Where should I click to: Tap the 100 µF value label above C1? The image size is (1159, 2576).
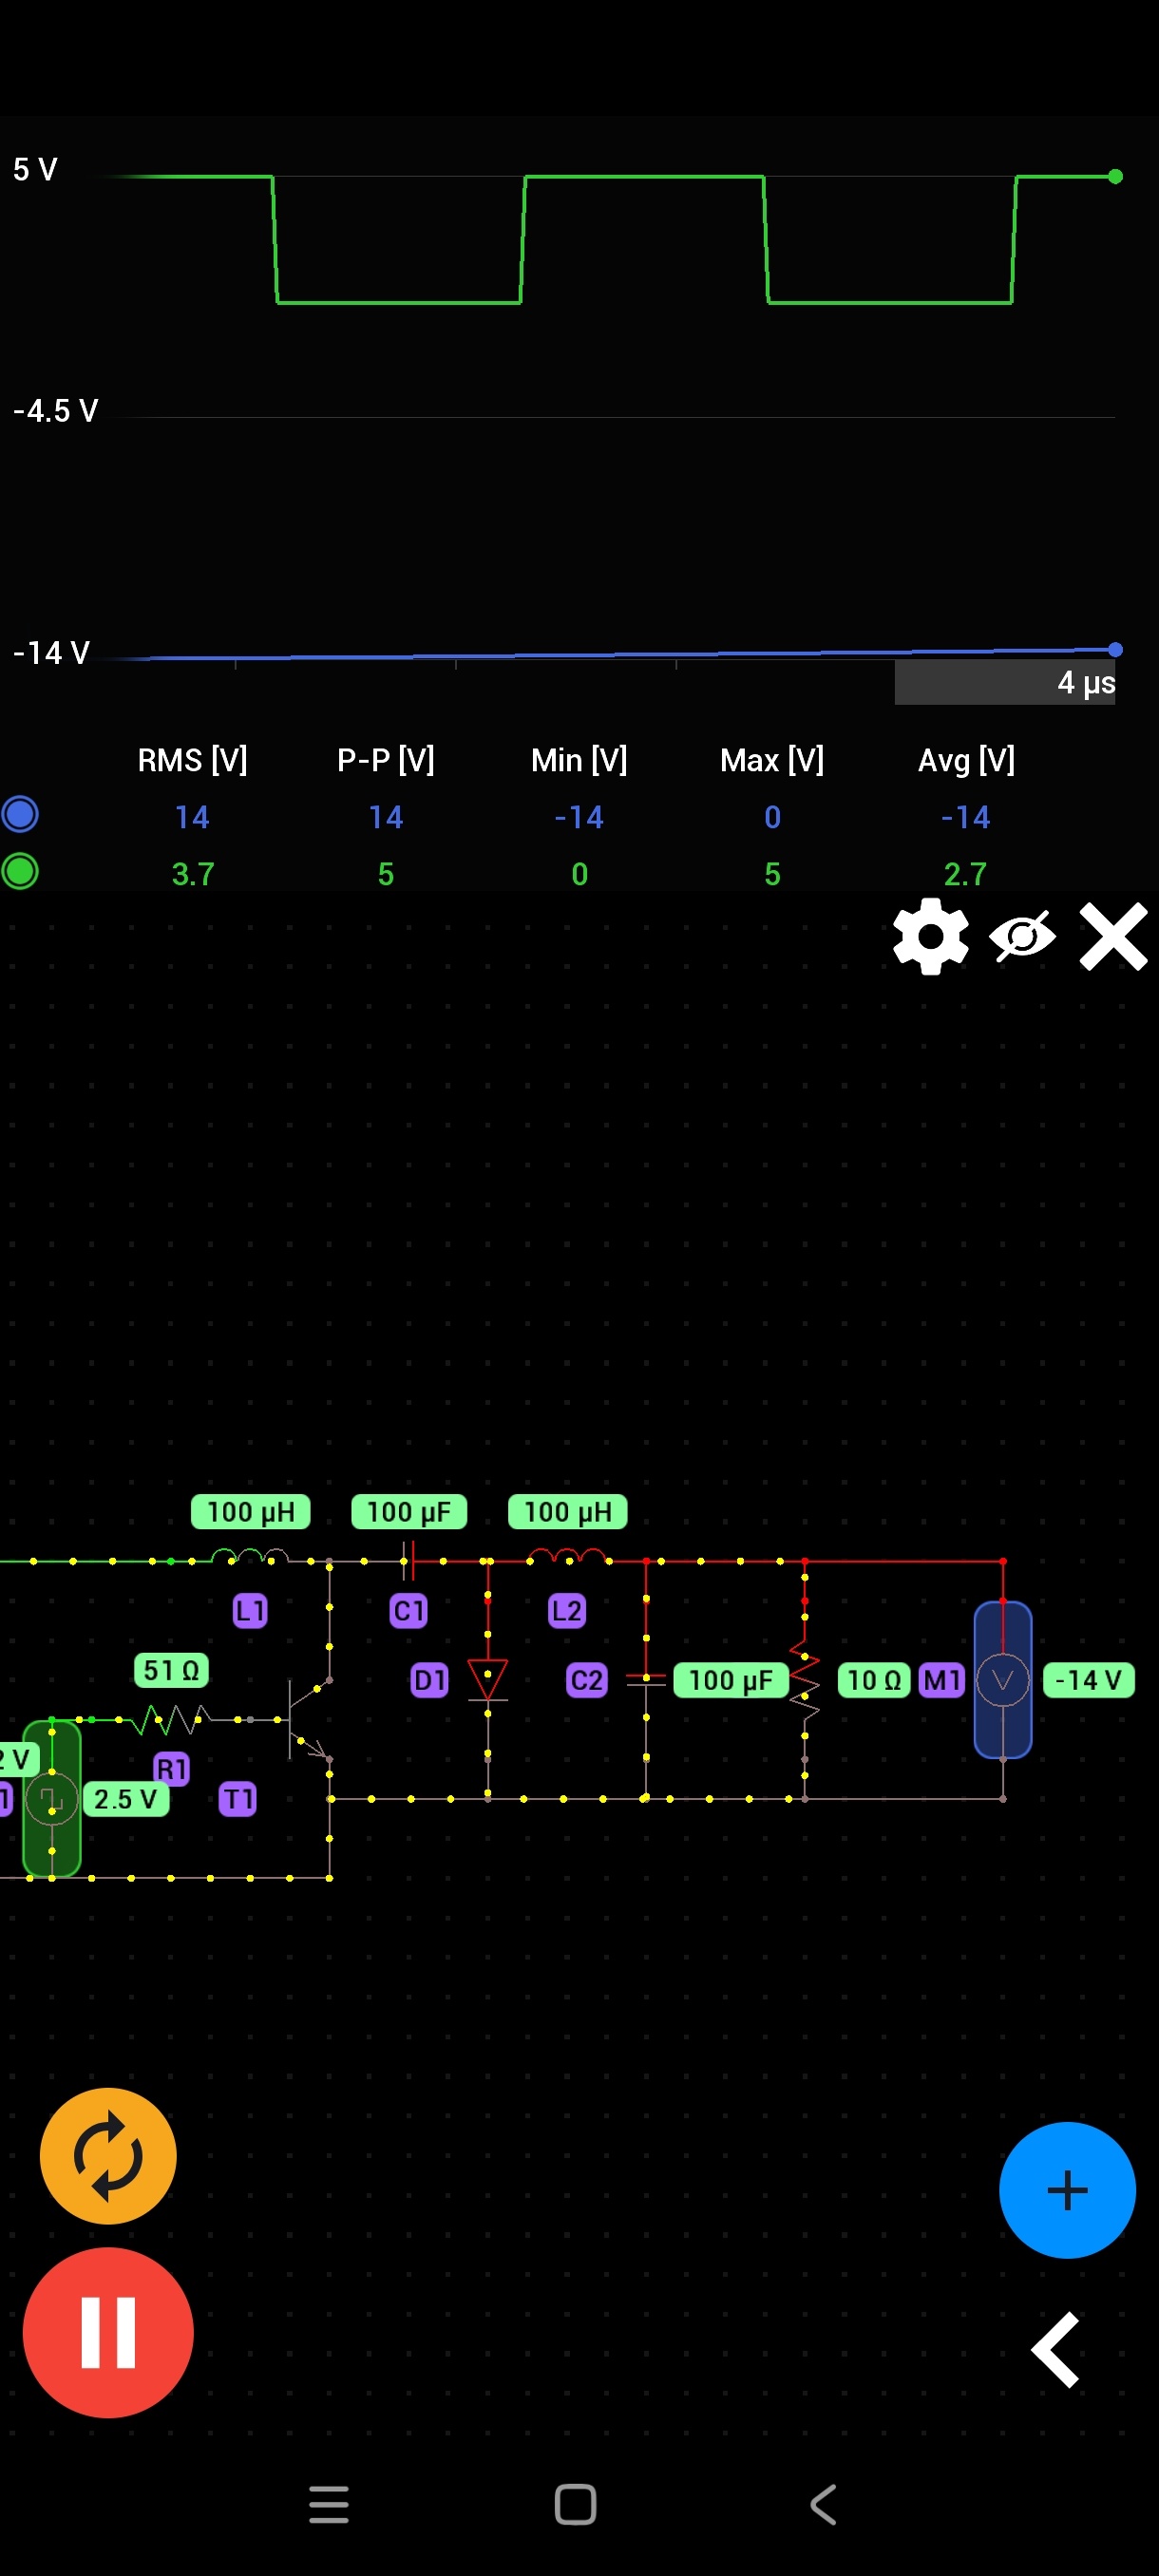point(409,1511)
